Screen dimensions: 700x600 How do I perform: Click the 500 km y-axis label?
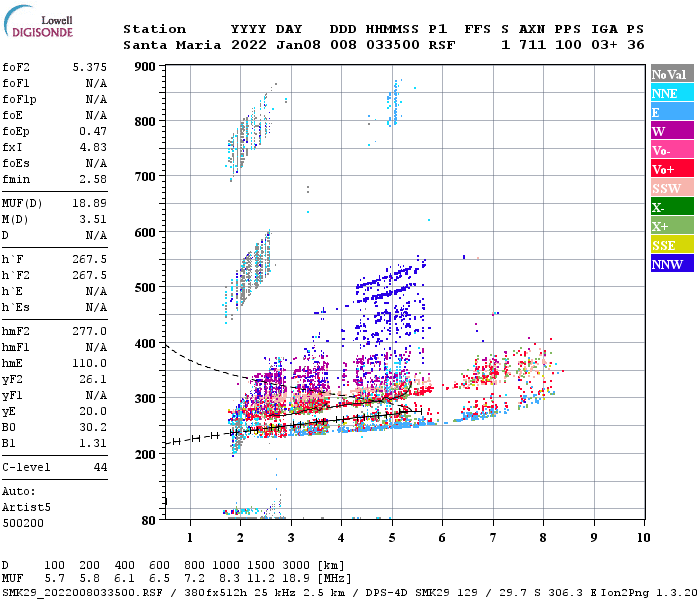145,288
